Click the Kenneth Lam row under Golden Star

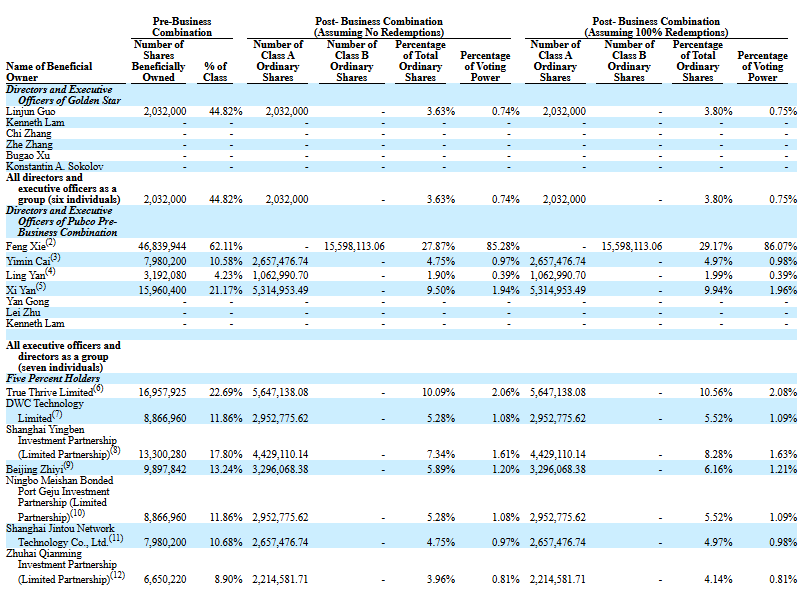401,123
